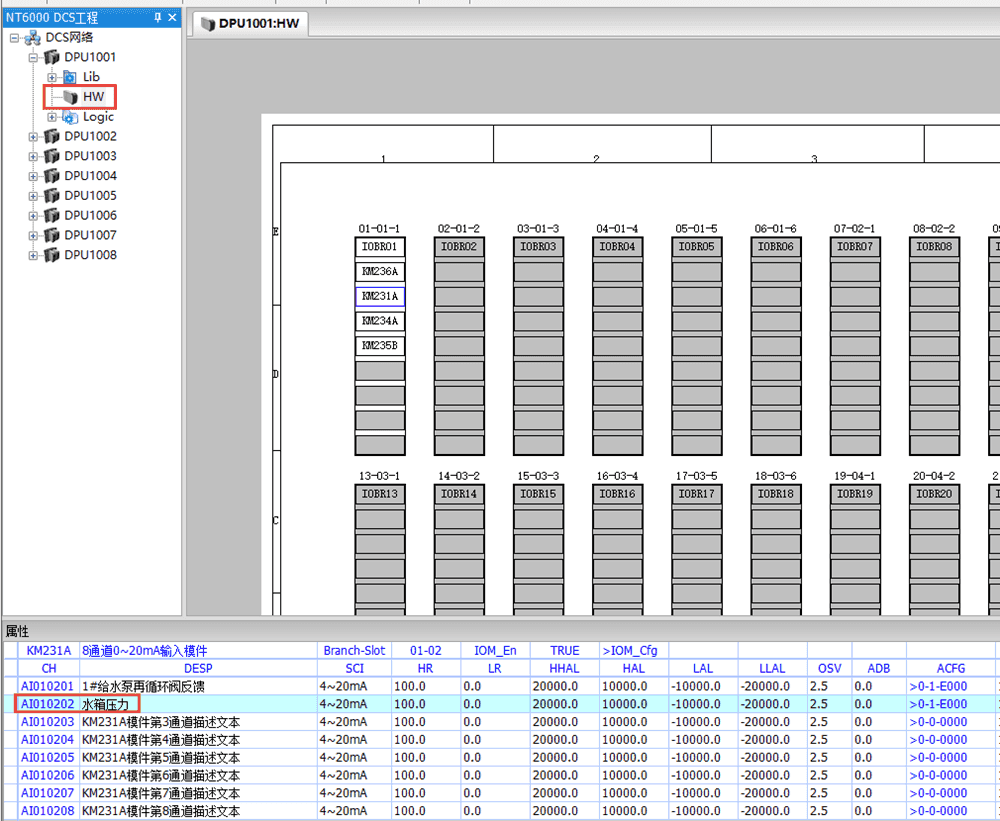Expand the Lib tree node
Viewport: 1000px width, 821px height.
[52, 78]
